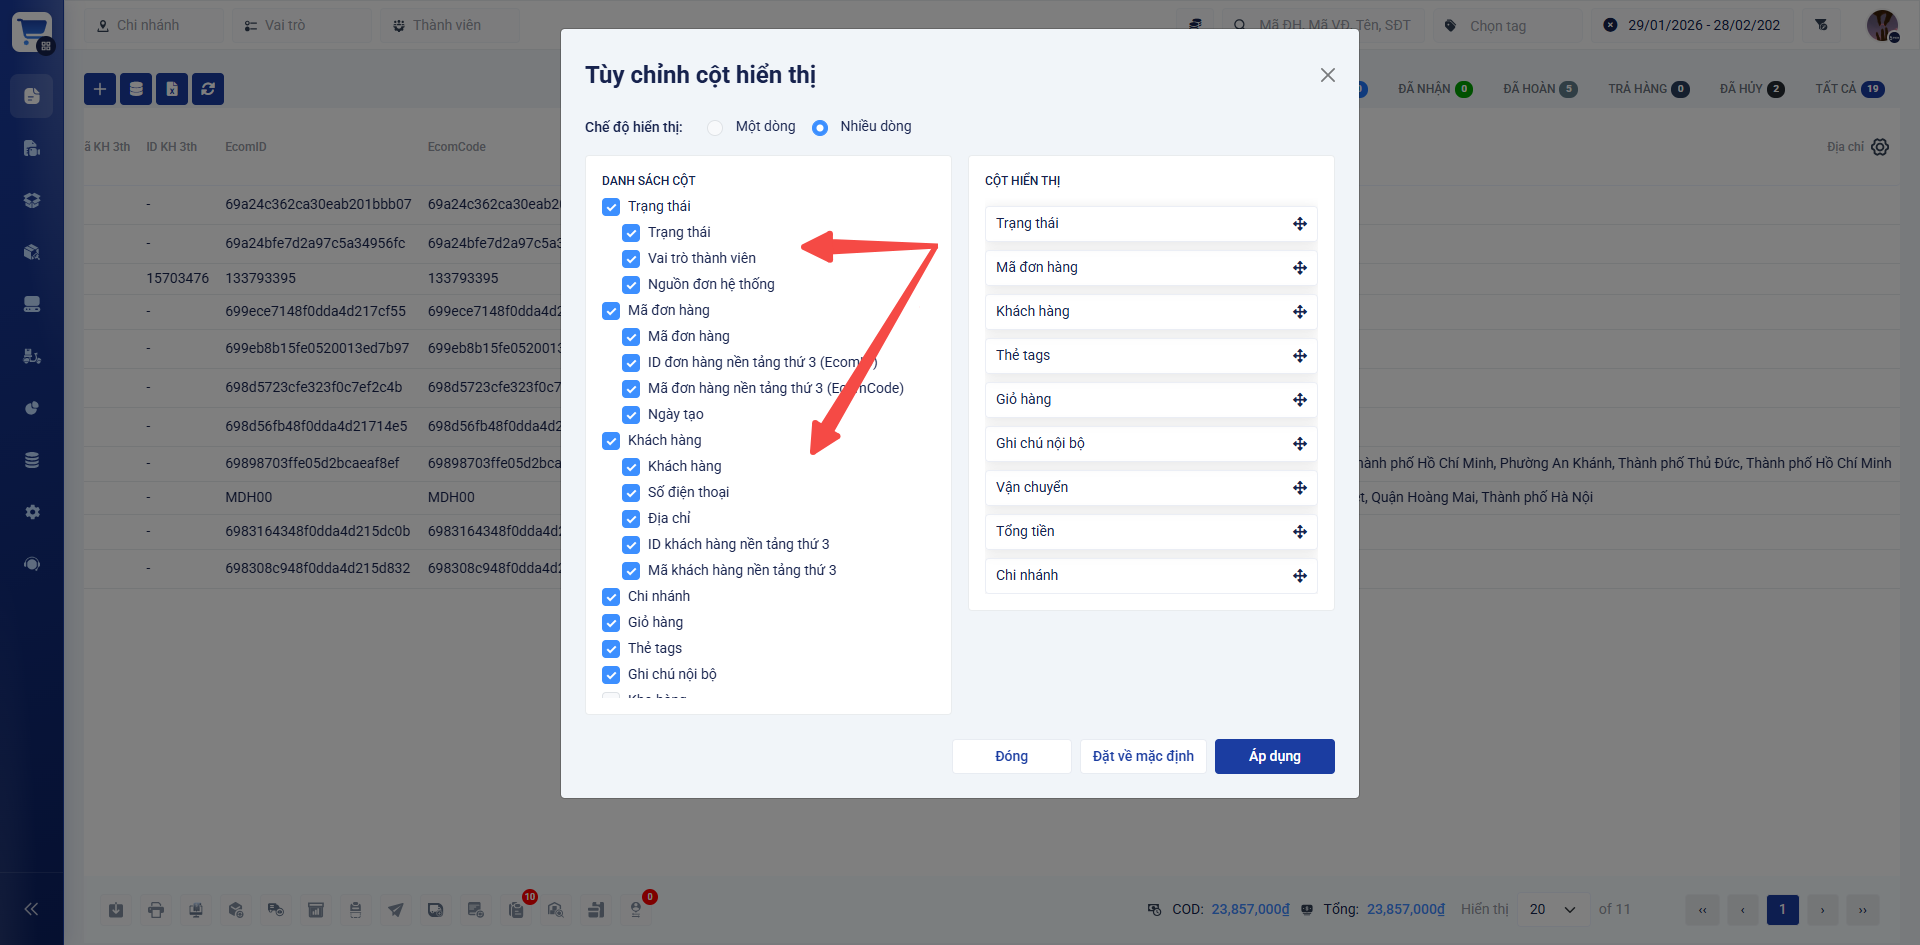Uncheck the Số điện thoại checkbox
Viewport: 1920px width, 945px height.
(631, 493)
